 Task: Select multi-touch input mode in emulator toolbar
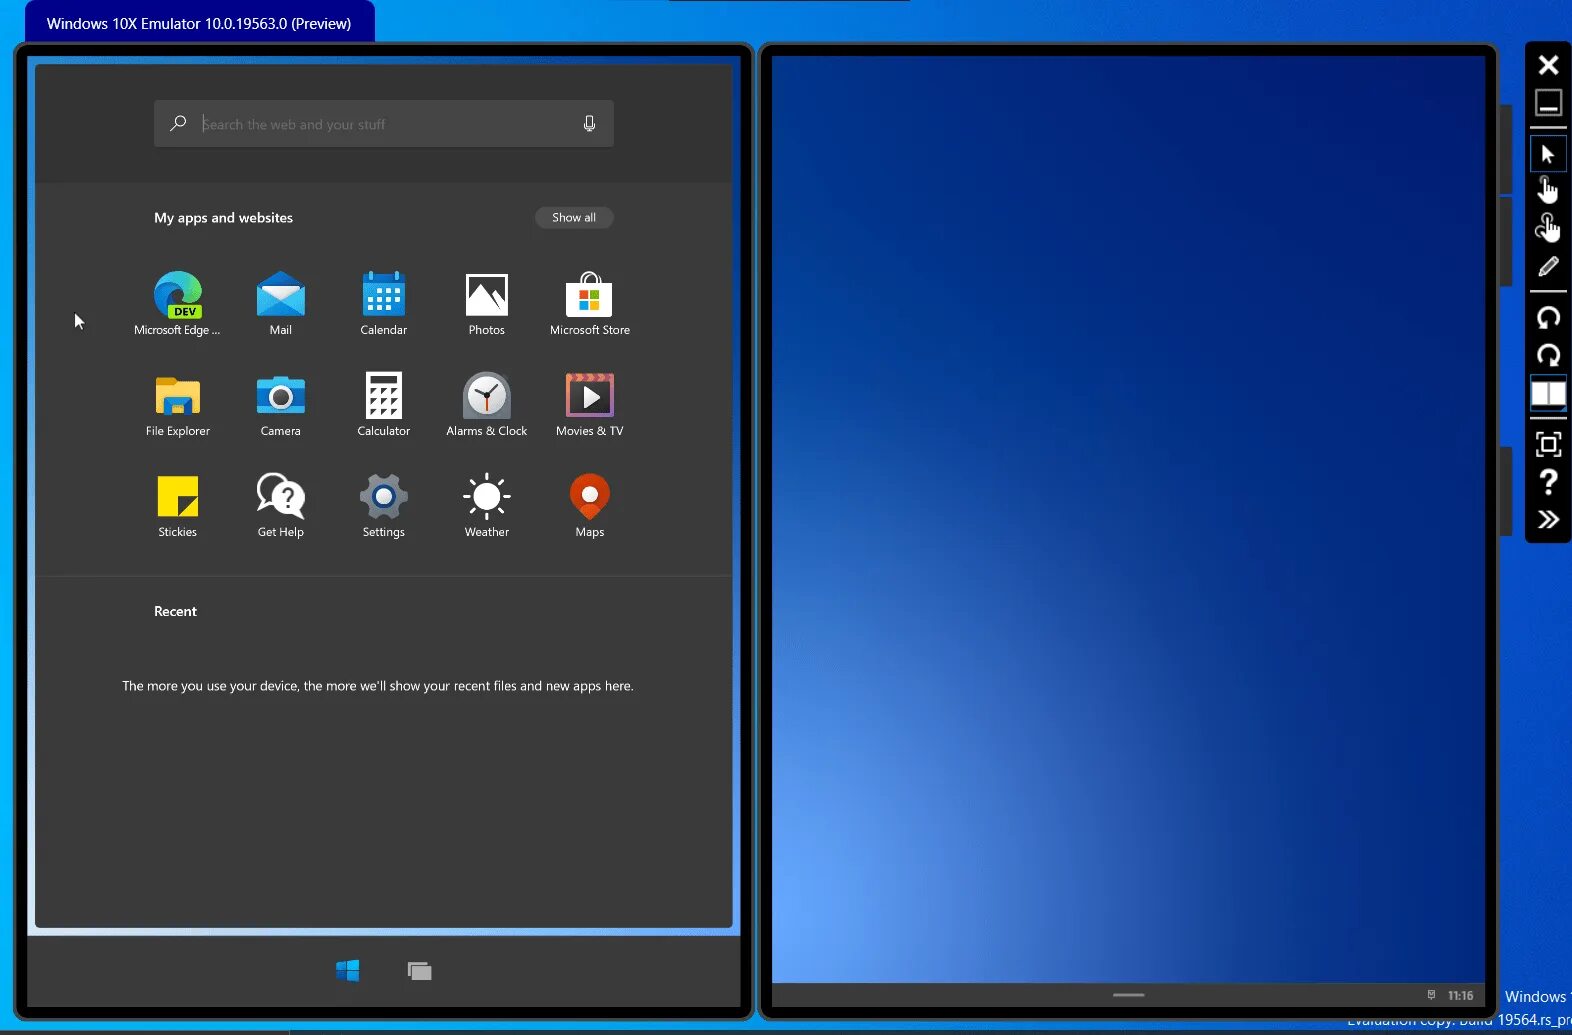(x=1548, y=228)
